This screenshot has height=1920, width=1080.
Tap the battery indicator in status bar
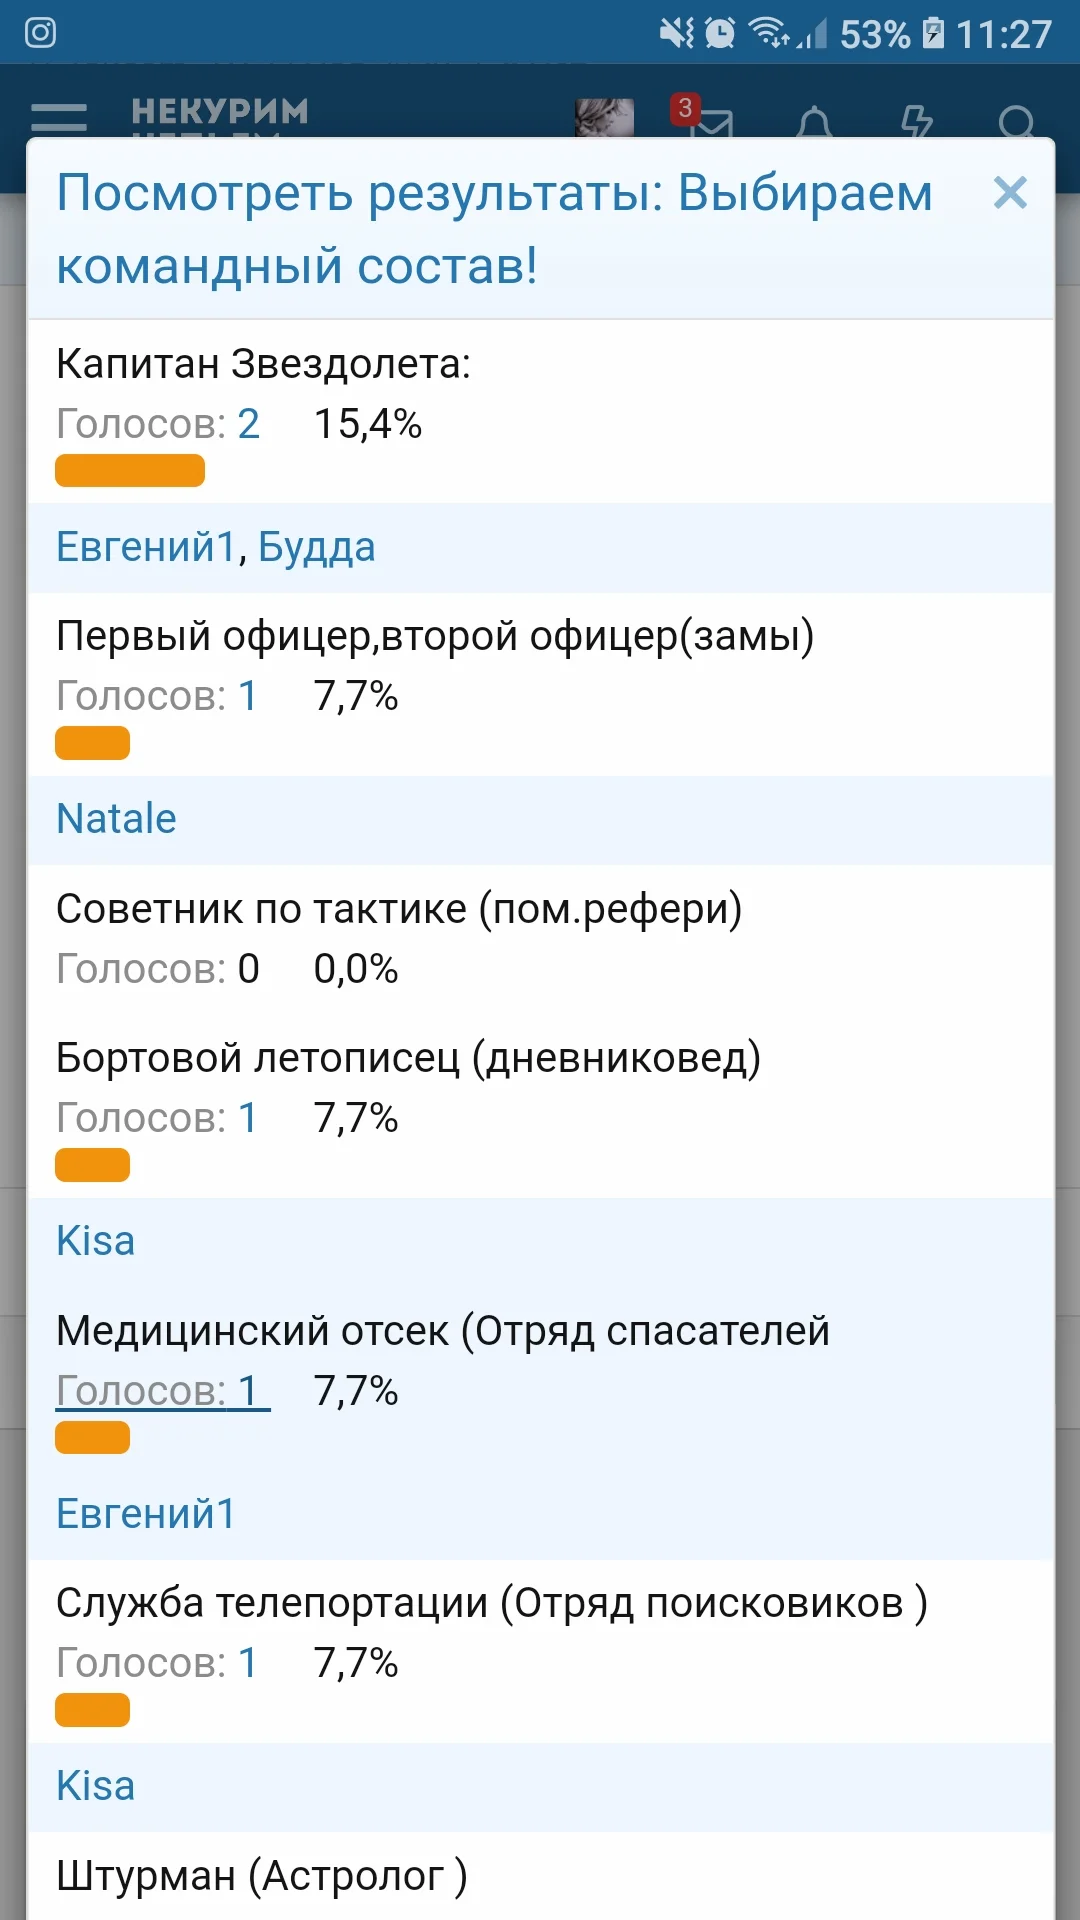click(932, 33)
